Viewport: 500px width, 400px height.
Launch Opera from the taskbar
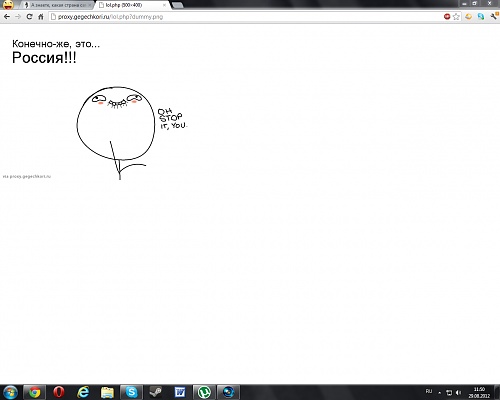click(x=59, y=392)
